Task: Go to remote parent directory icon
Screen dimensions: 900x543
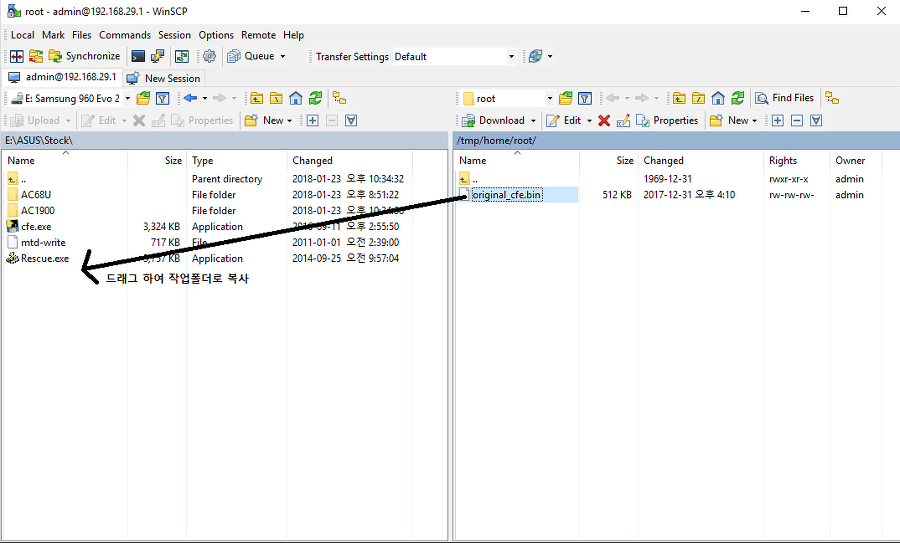Action: pyautogui.click(x=680, y=98)
